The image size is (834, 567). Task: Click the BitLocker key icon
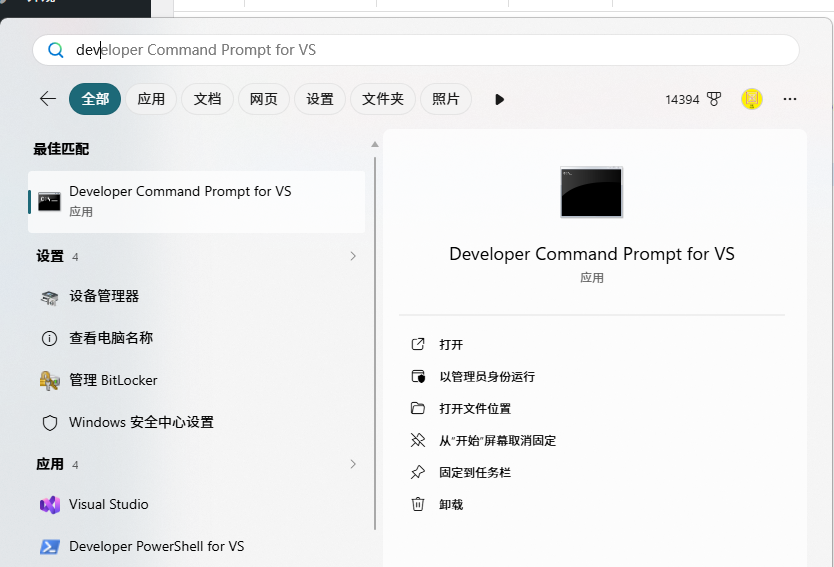coord(49,381)
